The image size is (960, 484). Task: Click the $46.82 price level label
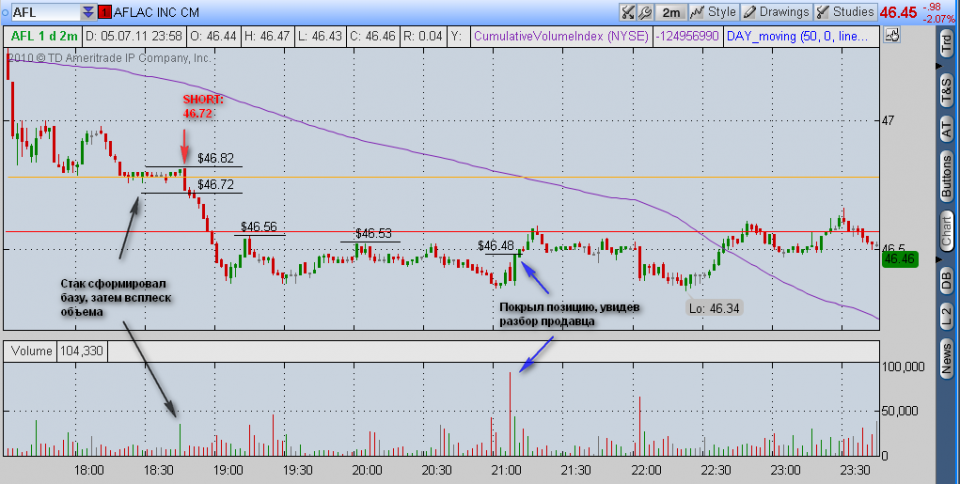click(216, 158)
